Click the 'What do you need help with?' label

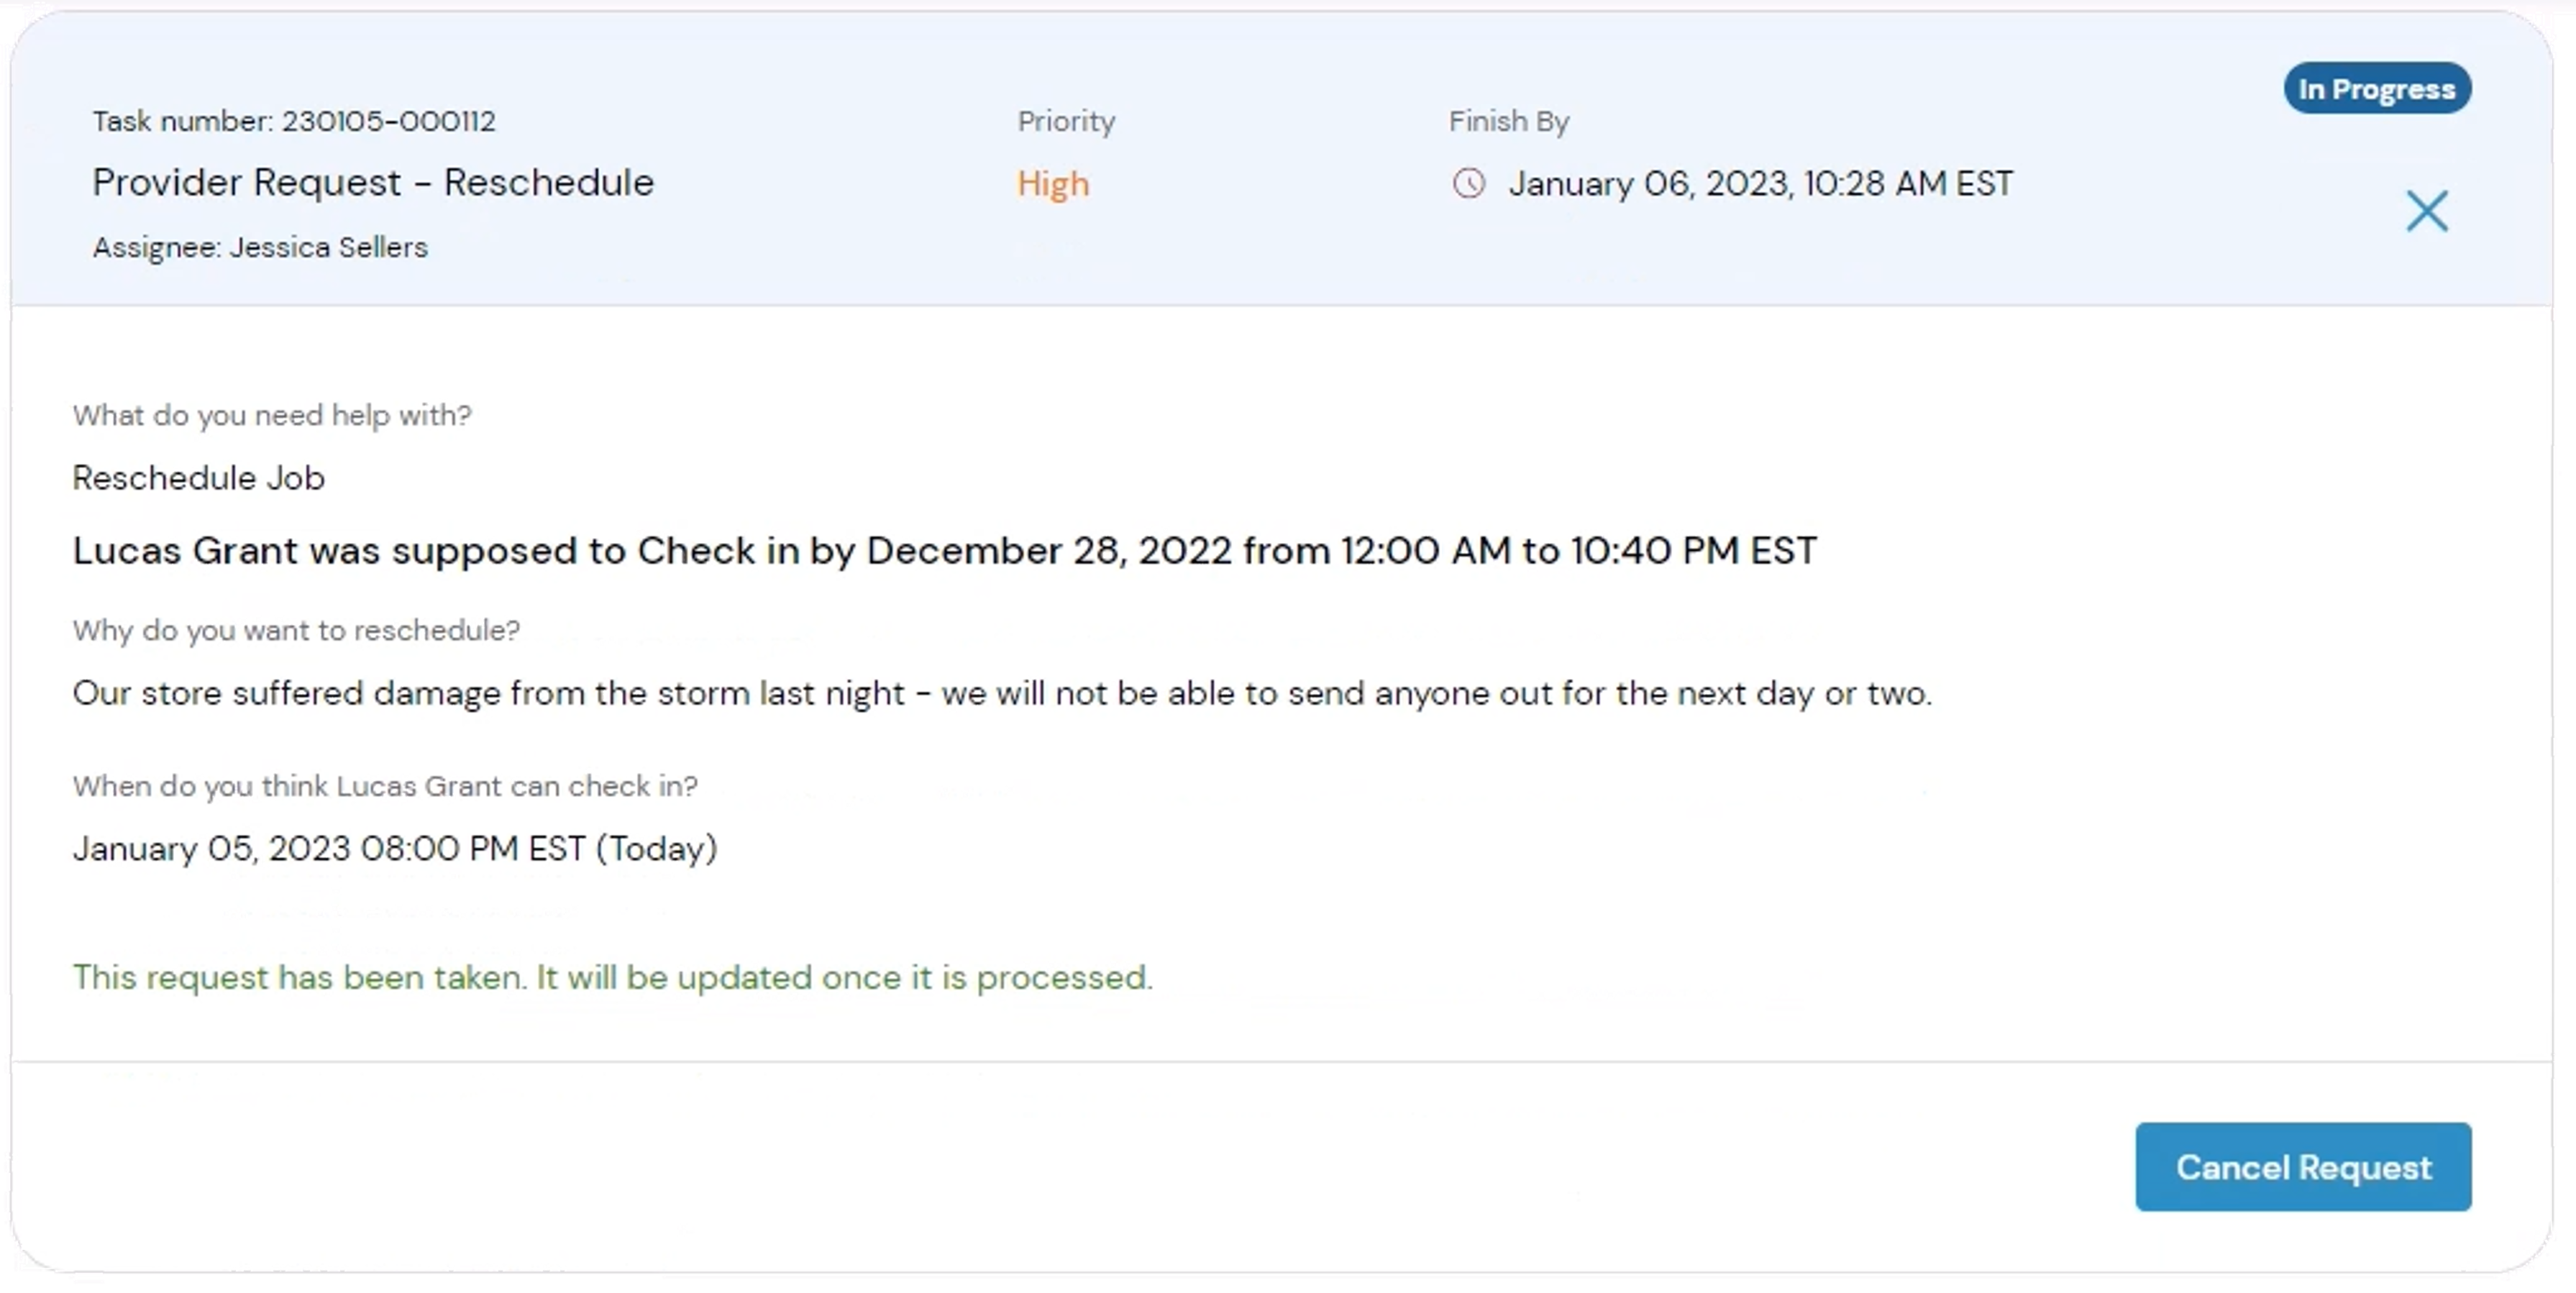pos(272,415)
